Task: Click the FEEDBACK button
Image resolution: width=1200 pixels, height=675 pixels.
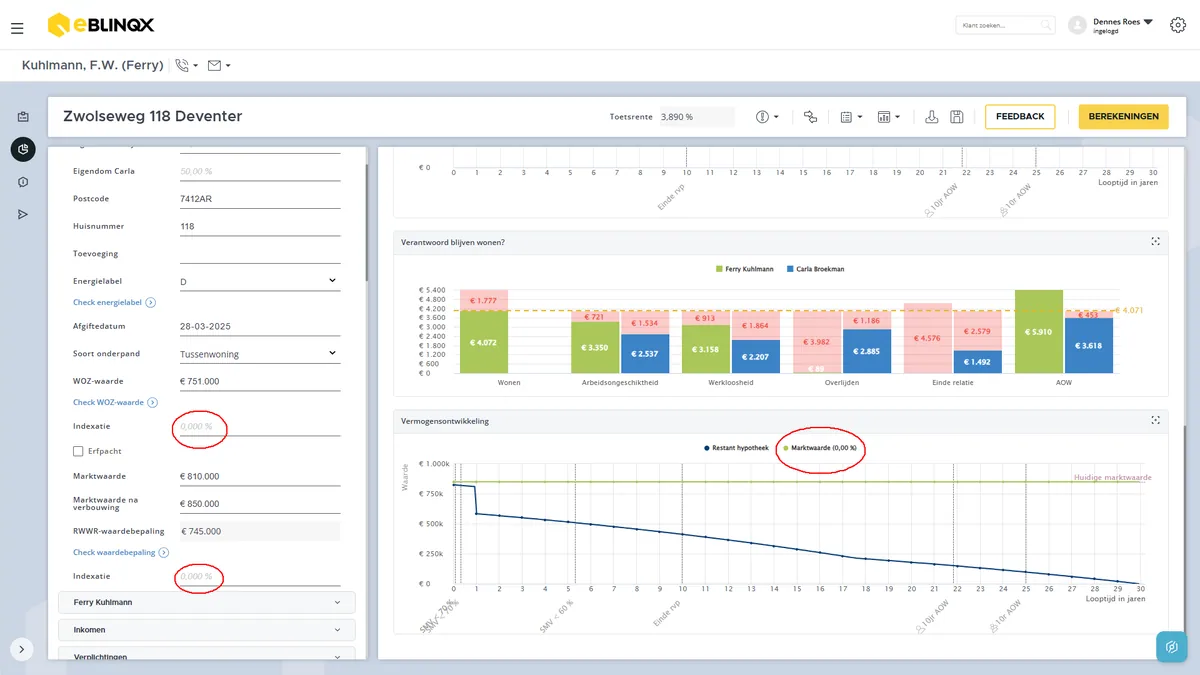Action: [1020, 117]
